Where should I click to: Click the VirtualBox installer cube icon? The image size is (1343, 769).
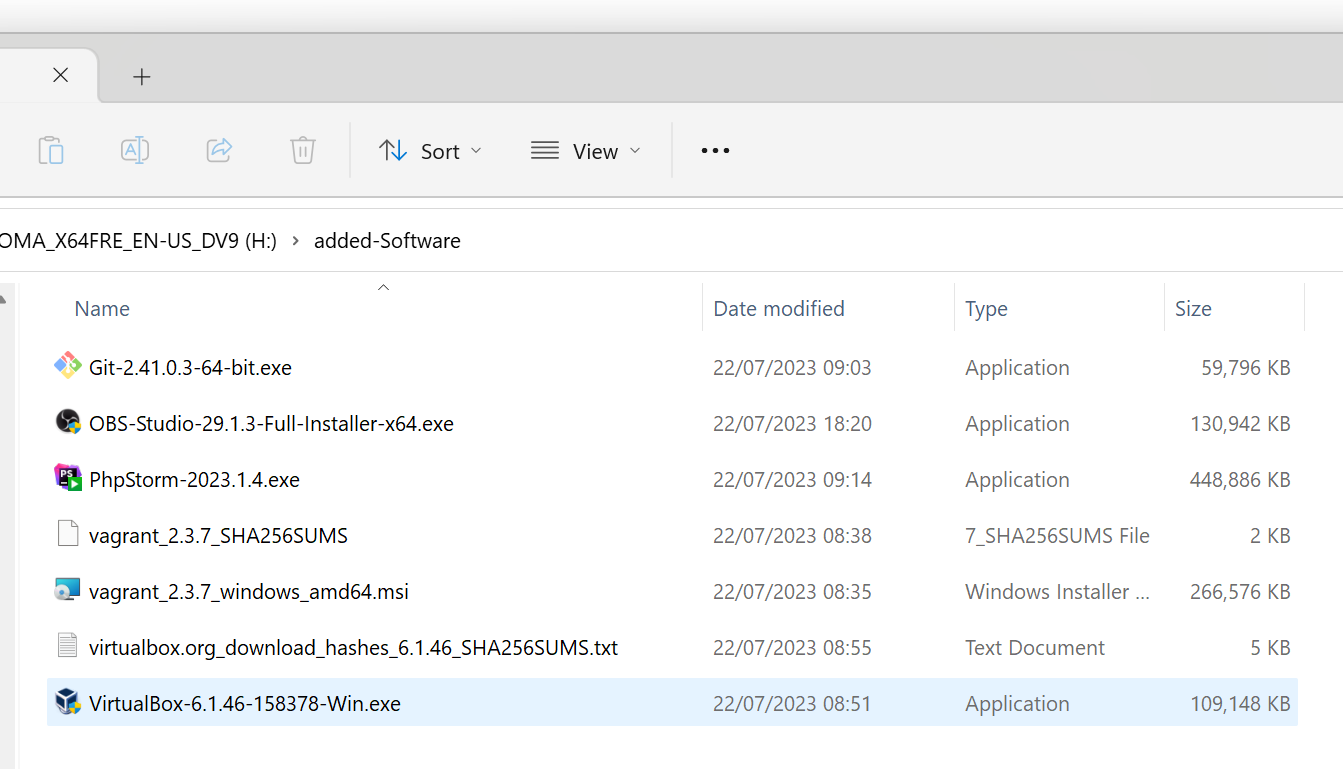pos(67,702)
